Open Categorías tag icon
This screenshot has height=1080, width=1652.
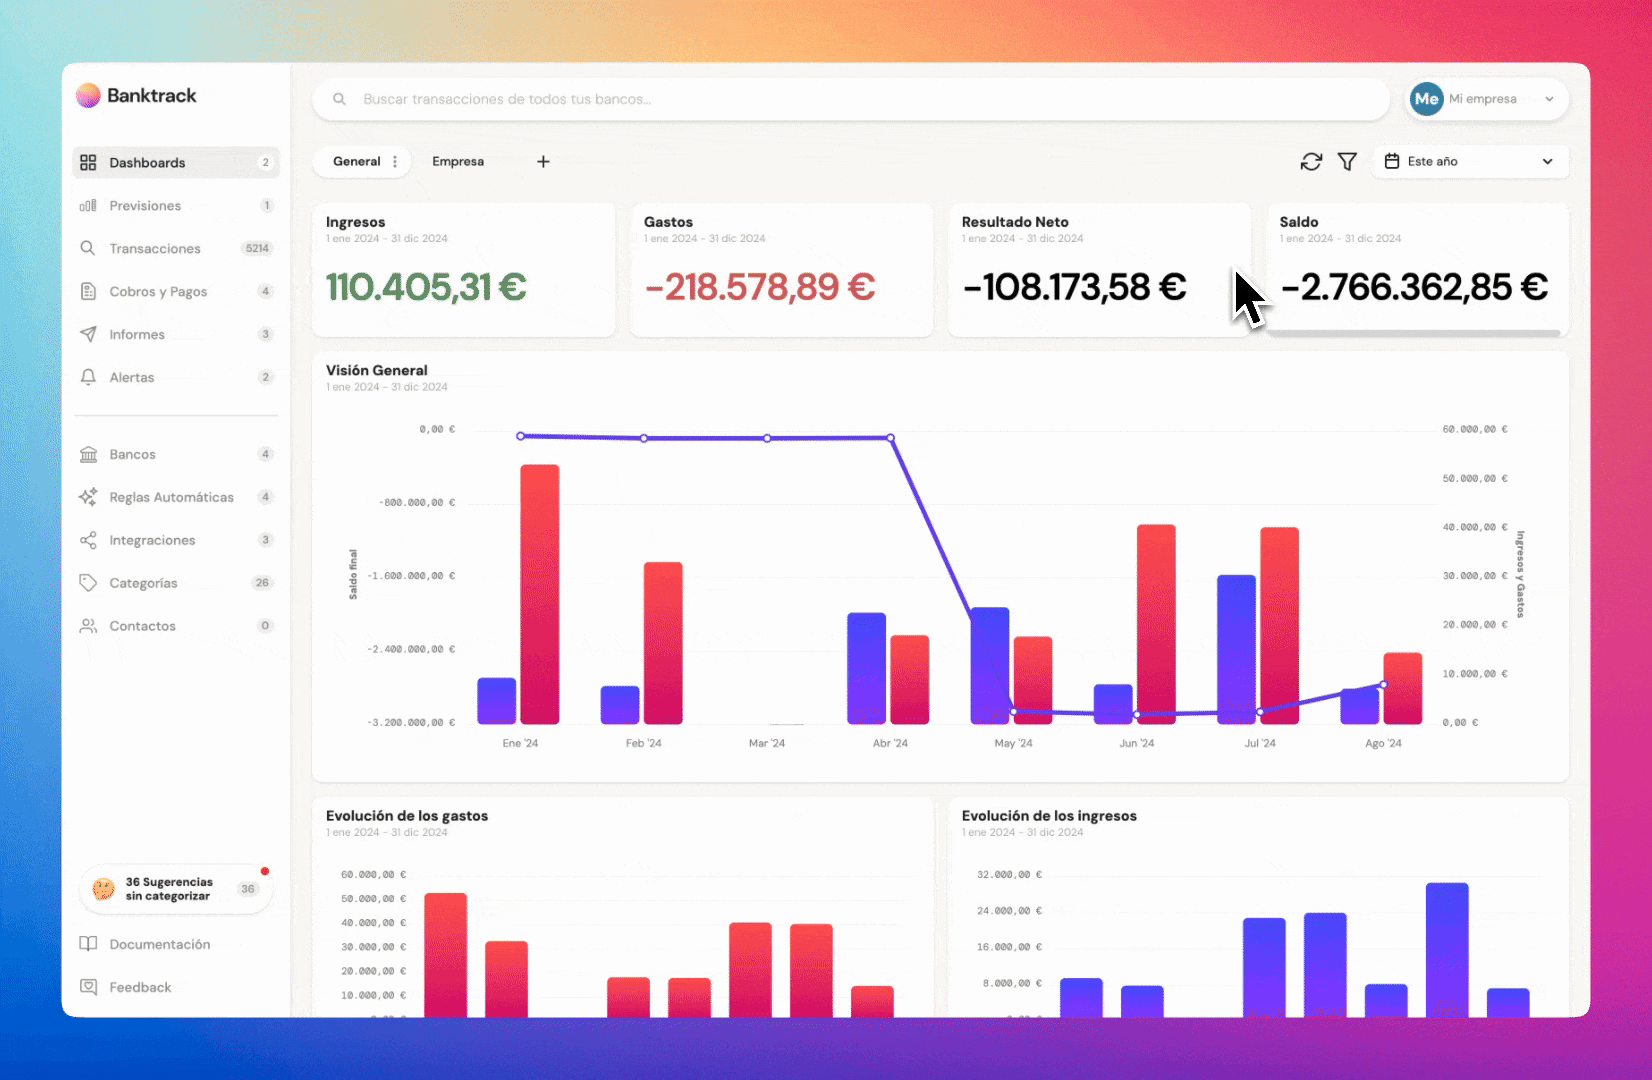(x=88, y=583)
